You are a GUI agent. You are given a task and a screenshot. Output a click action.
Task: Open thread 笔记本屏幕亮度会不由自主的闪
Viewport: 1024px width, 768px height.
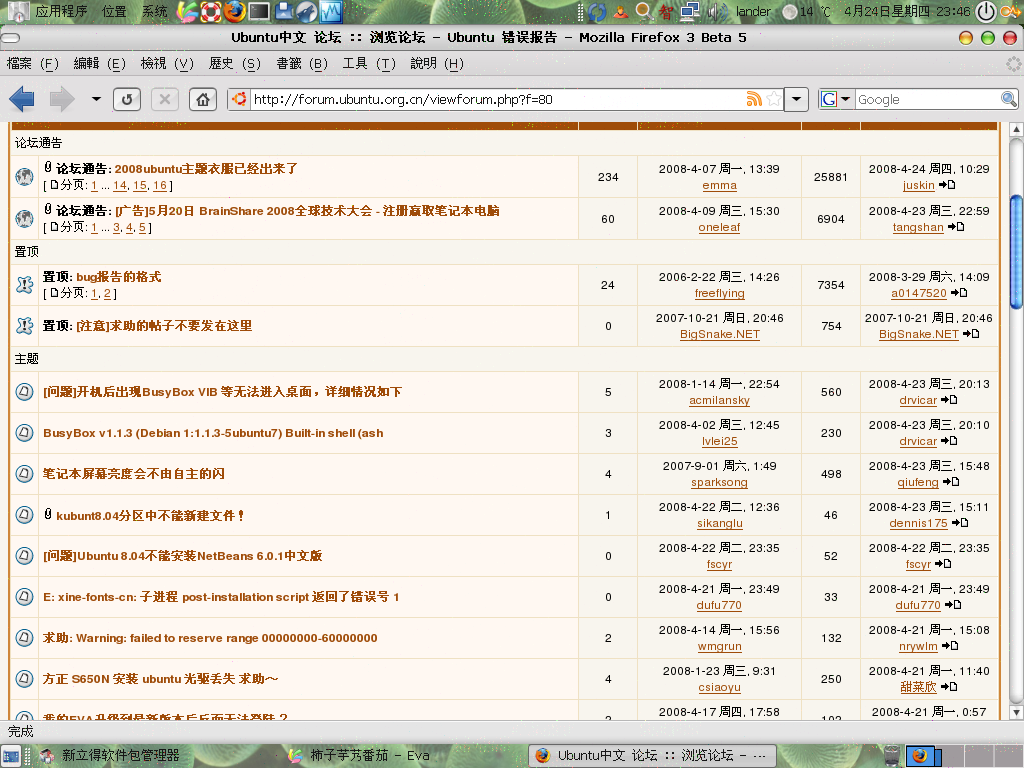pos(133,473)
